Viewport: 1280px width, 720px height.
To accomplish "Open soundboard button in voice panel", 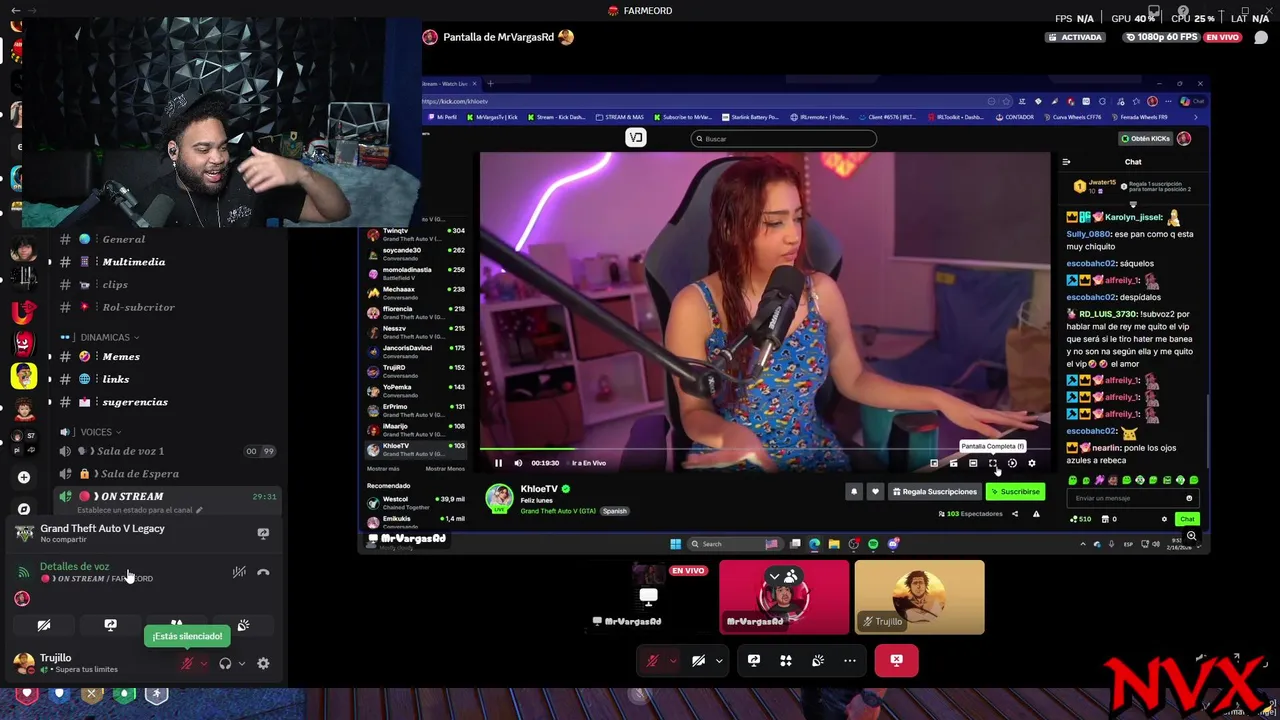I will pos(243,625).
